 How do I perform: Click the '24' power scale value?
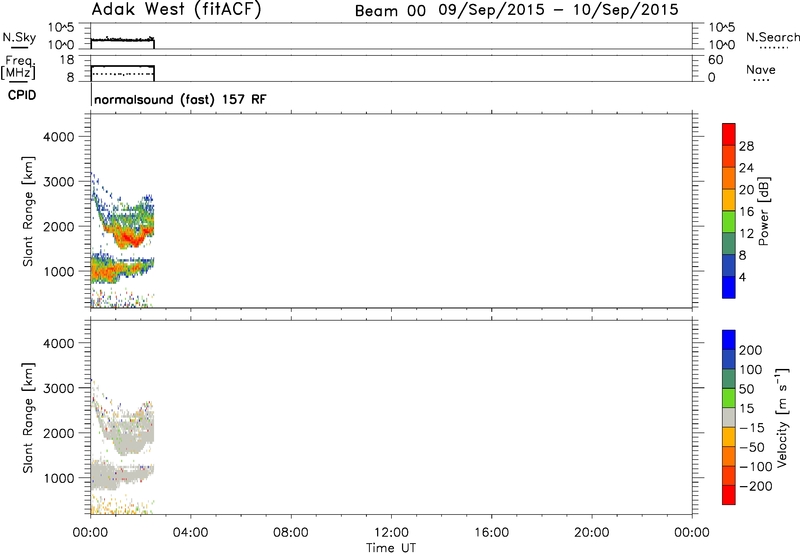[x=746, y=168]
